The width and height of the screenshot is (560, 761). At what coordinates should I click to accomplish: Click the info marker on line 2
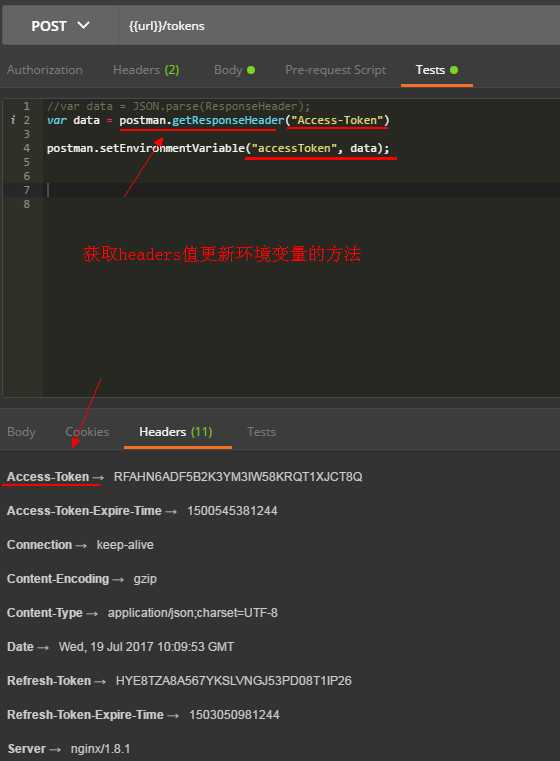(13, 120)
